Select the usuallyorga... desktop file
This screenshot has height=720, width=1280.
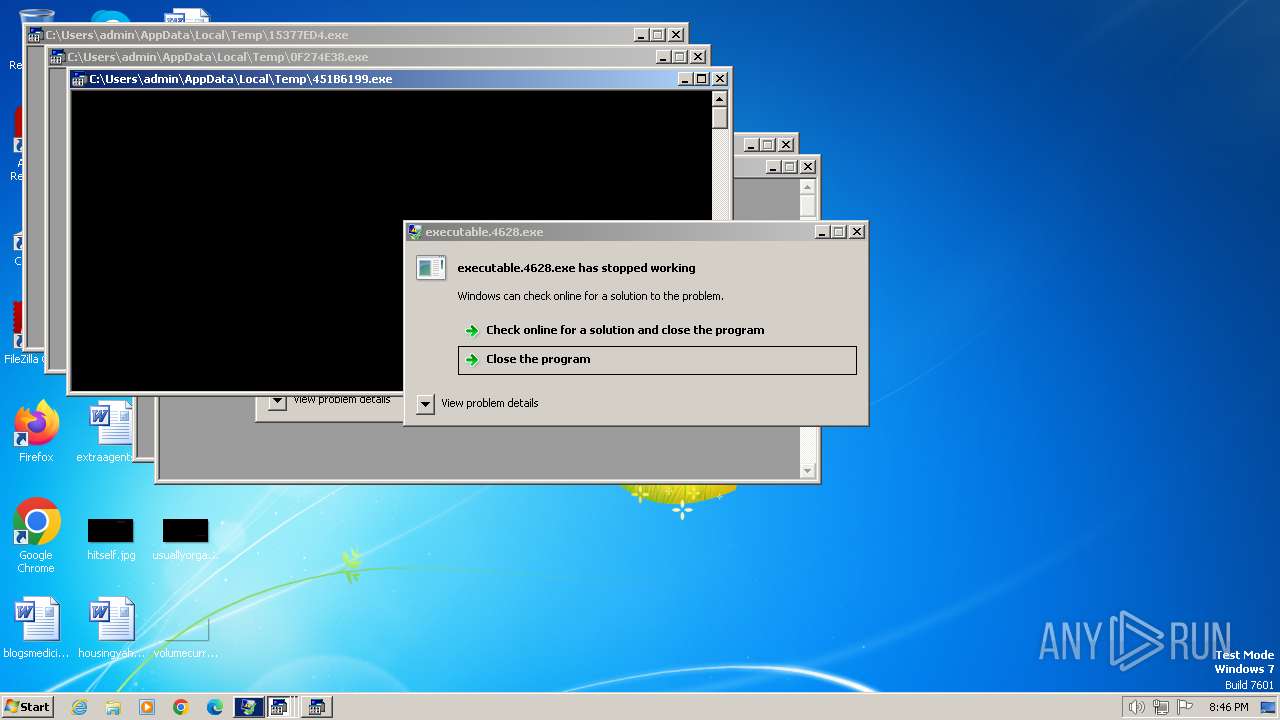pyautogui.click(x=185, y=538)
